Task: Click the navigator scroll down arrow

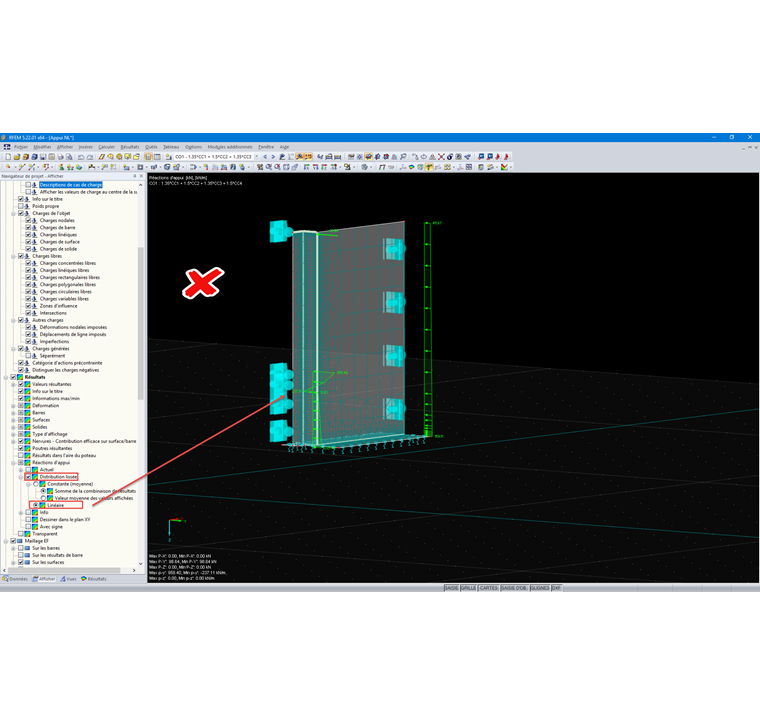Action: click(141, 564)
